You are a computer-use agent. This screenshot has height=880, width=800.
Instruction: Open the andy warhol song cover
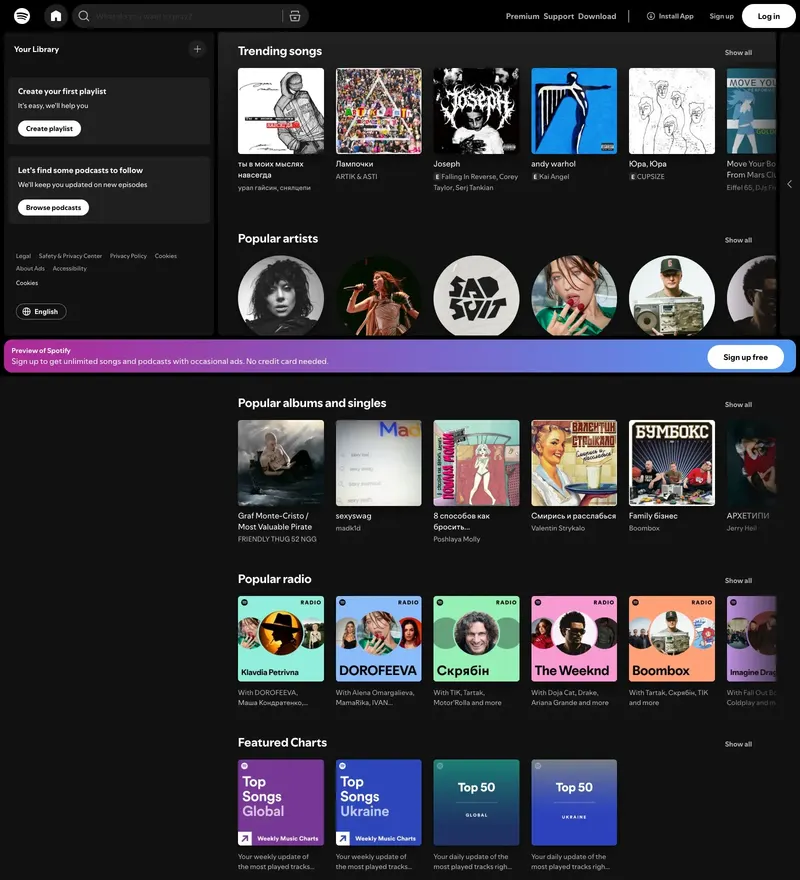[574, 111]
